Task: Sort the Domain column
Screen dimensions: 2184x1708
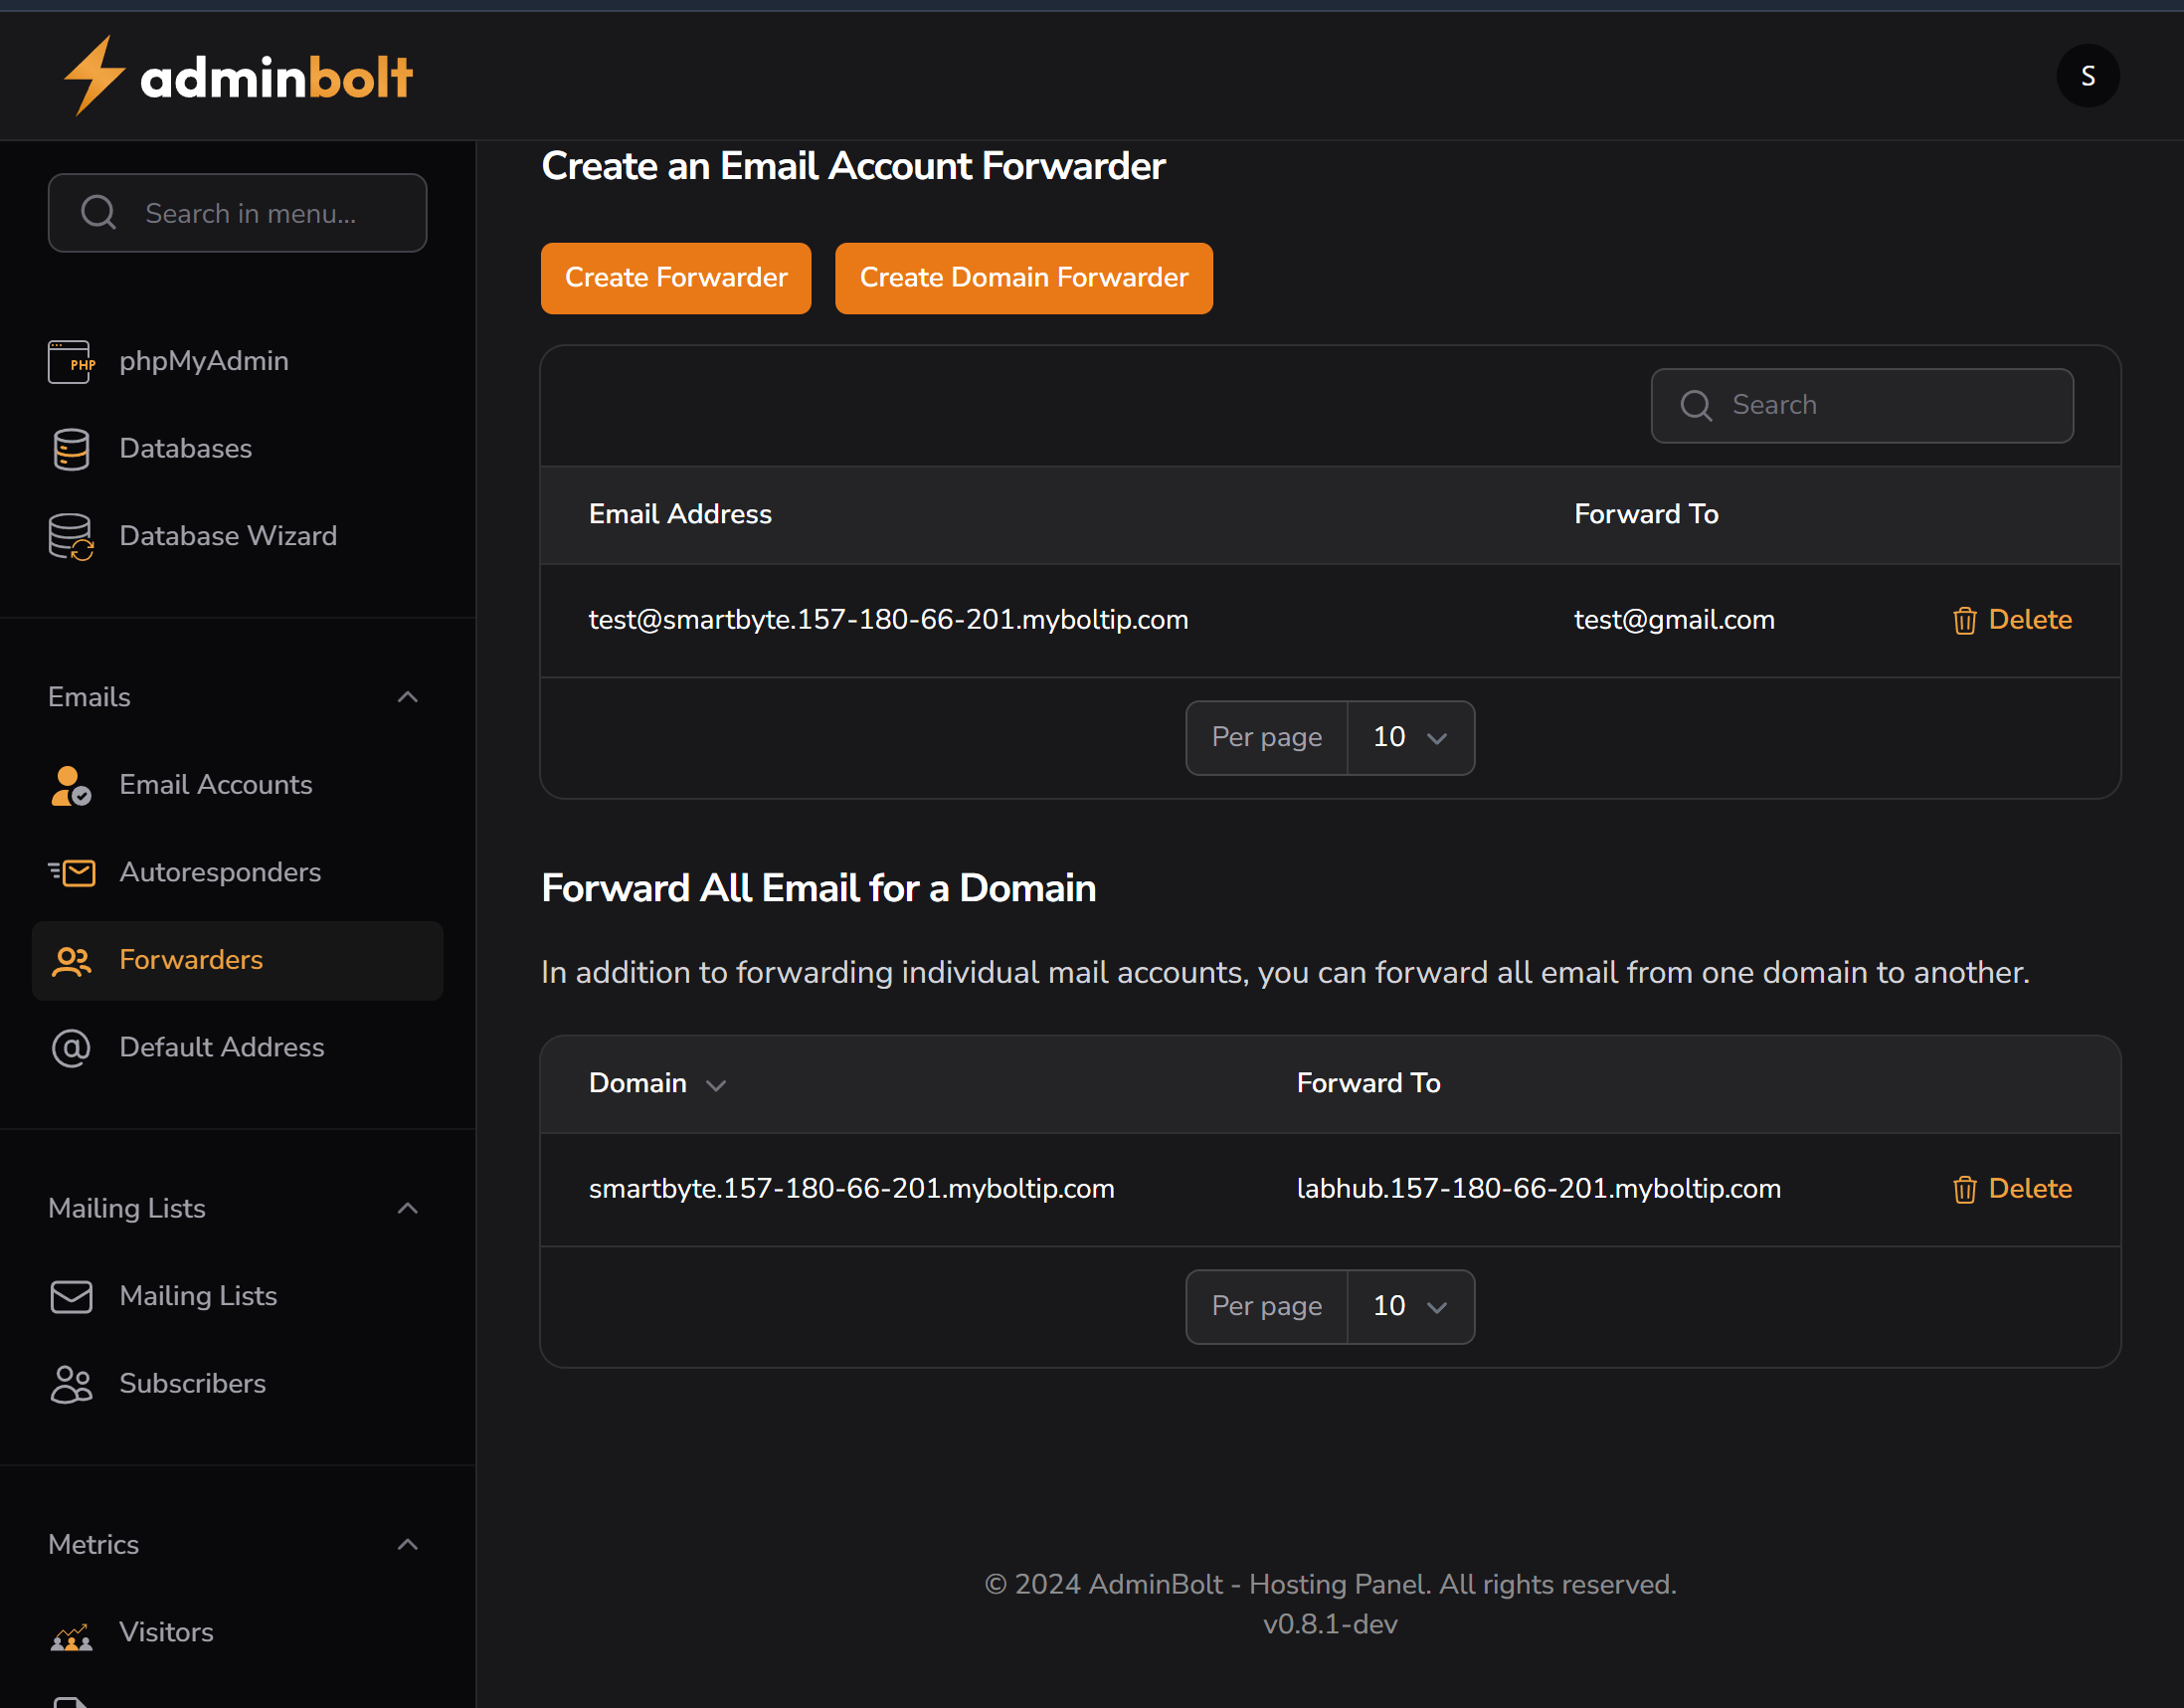Action: [x=716, y=1084]
